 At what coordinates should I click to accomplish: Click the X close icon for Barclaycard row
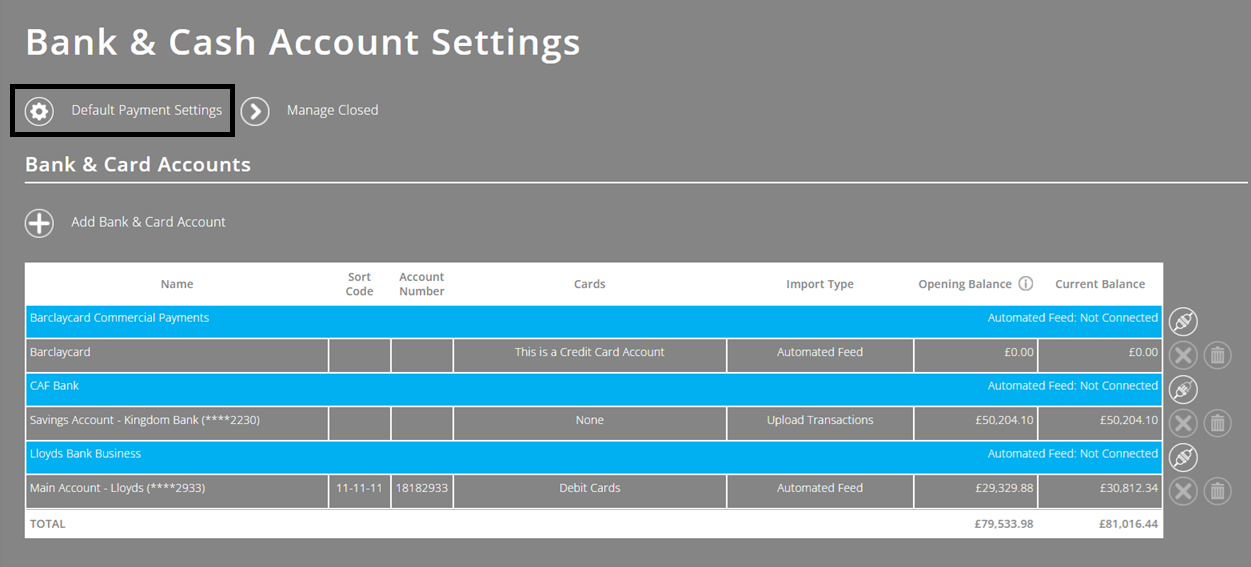[x=1183, y=354]
